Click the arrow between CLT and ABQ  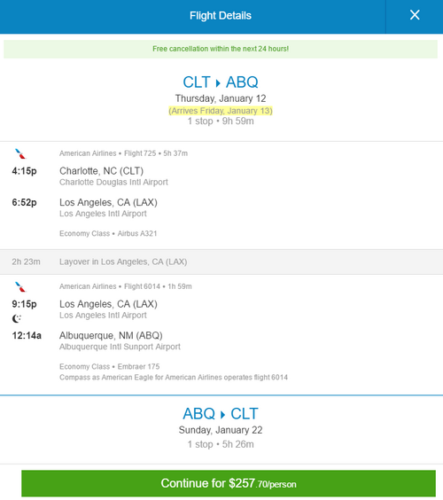218,83
